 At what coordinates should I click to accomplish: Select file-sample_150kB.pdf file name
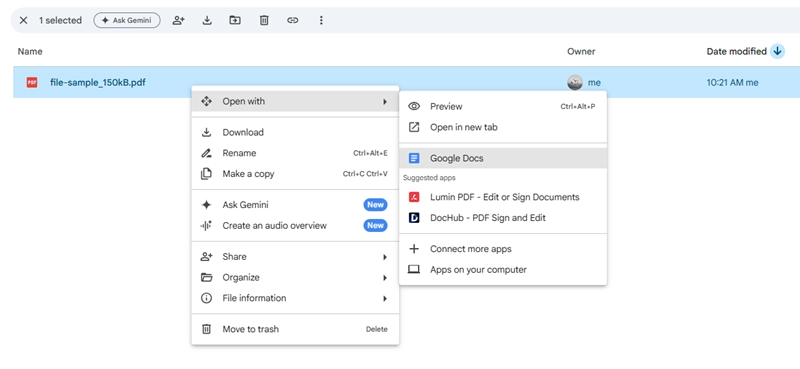97,82
